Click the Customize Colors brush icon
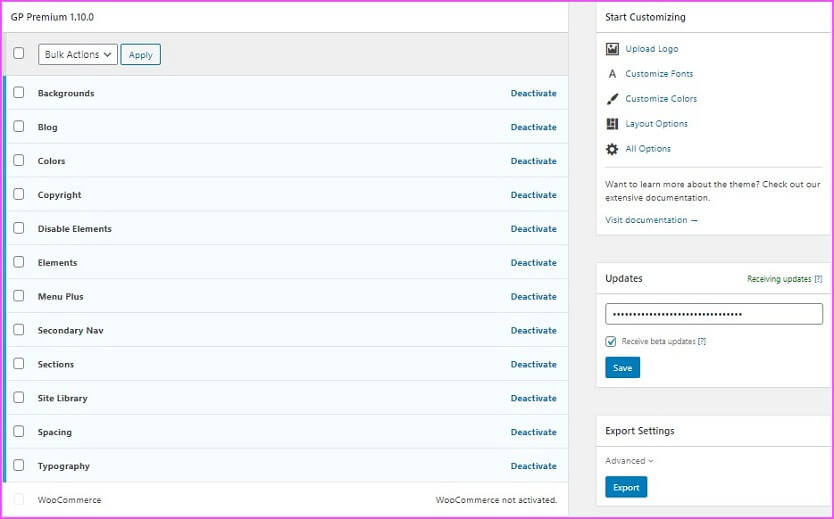Image resolution: width=834 pixels, height=519 pixels. 612,99
